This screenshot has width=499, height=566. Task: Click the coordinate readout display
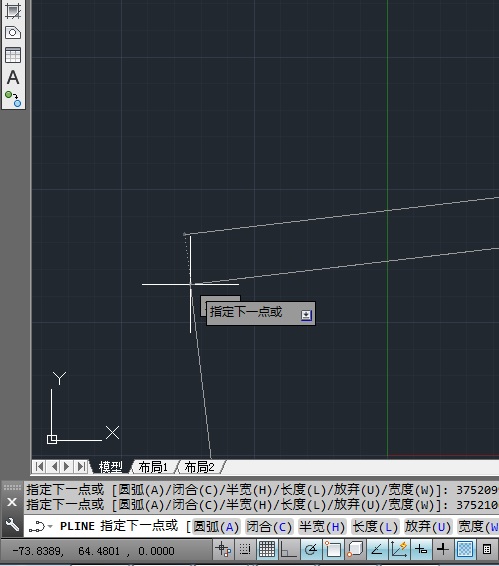pos(93,551)
